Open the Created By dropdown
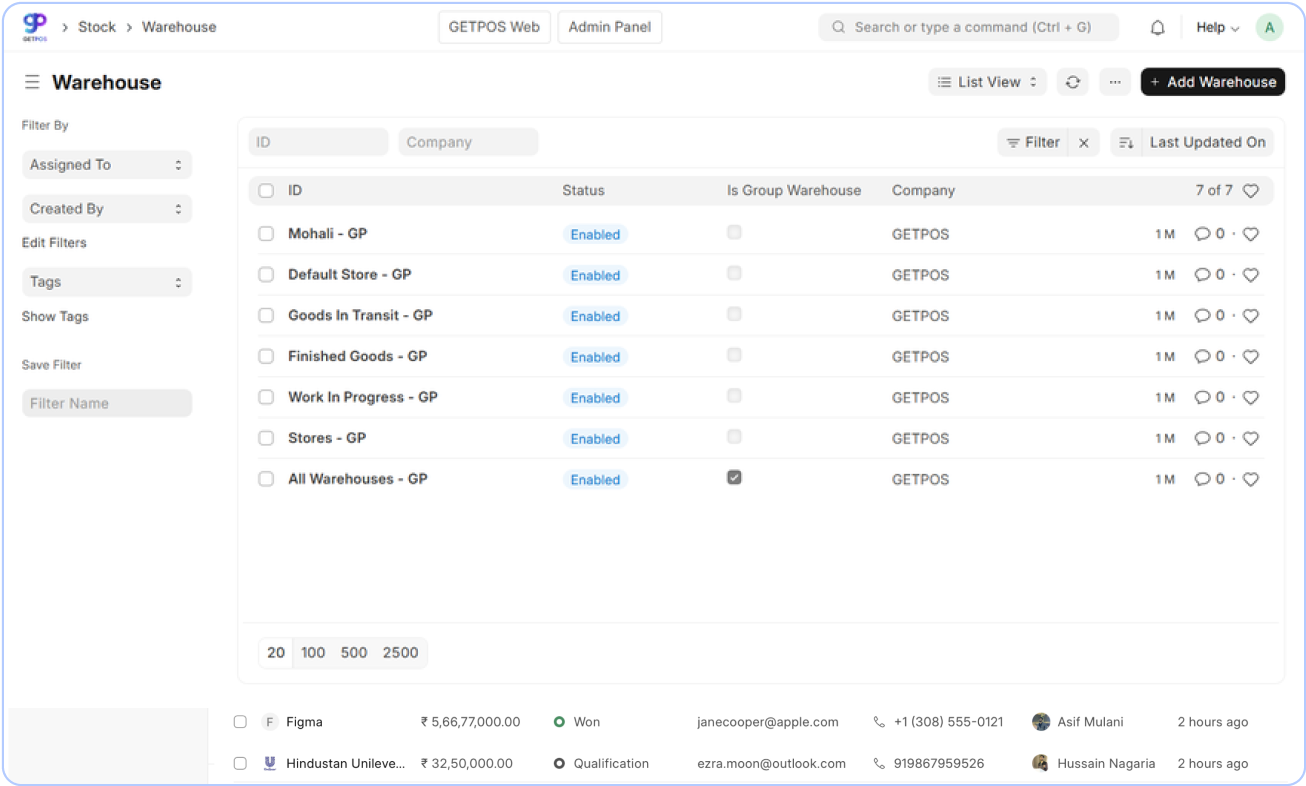Image resolution: width=1306 pixels, height=786 pixels. pos(106,209)
